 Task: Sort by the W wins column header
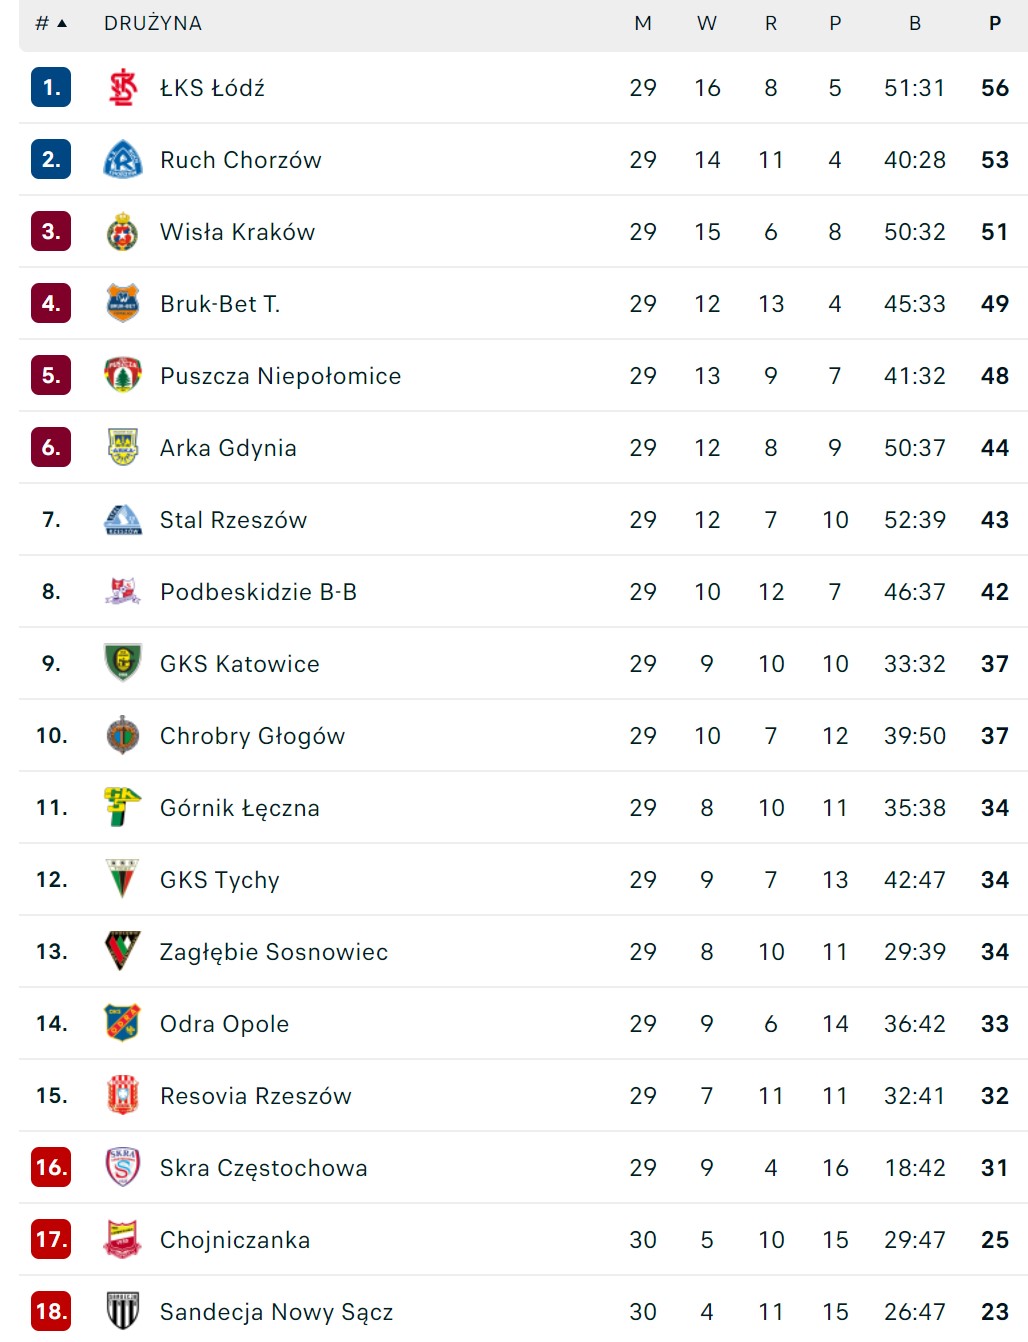[707, 23]
